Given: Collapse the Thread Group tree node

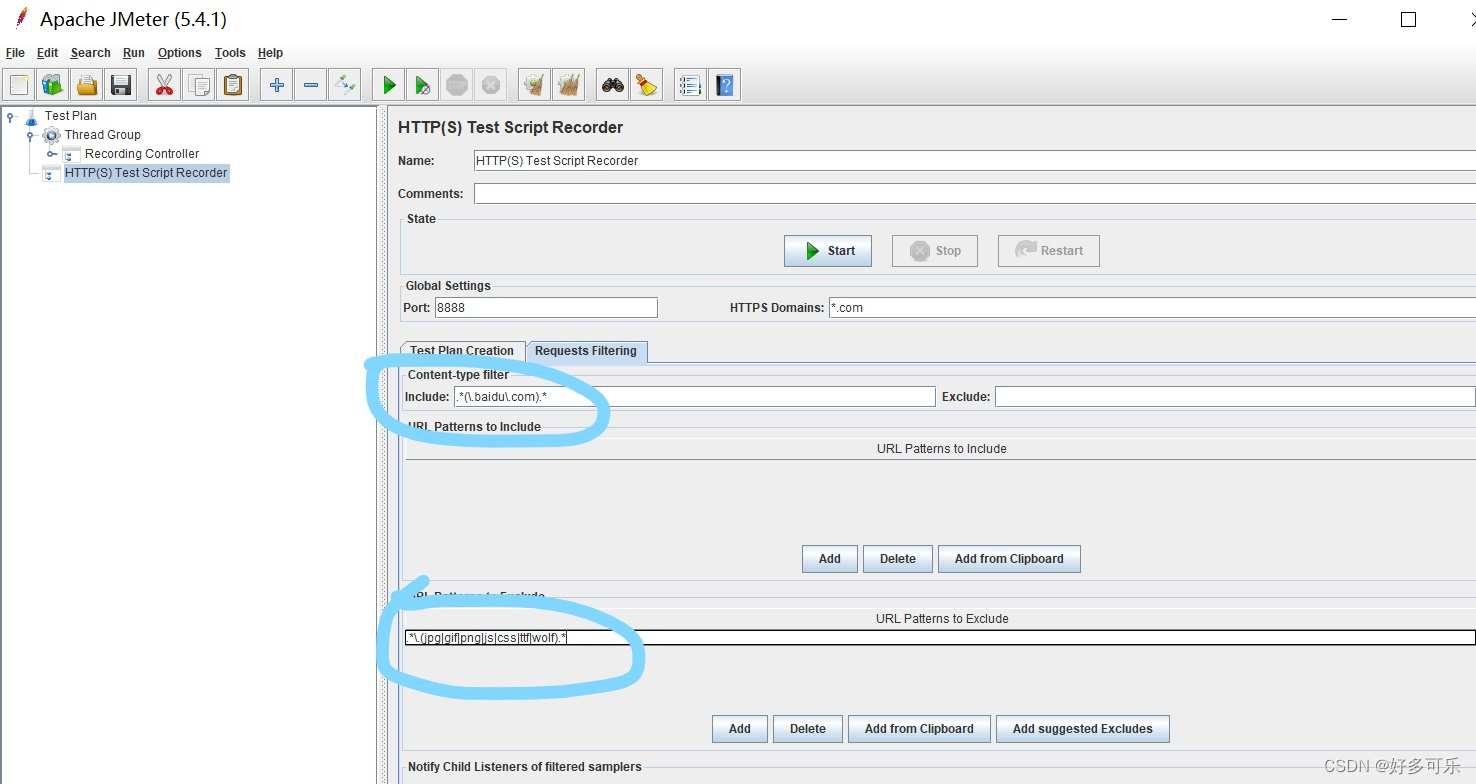Looking at the screenshot, I should click(x=31, y=135).
